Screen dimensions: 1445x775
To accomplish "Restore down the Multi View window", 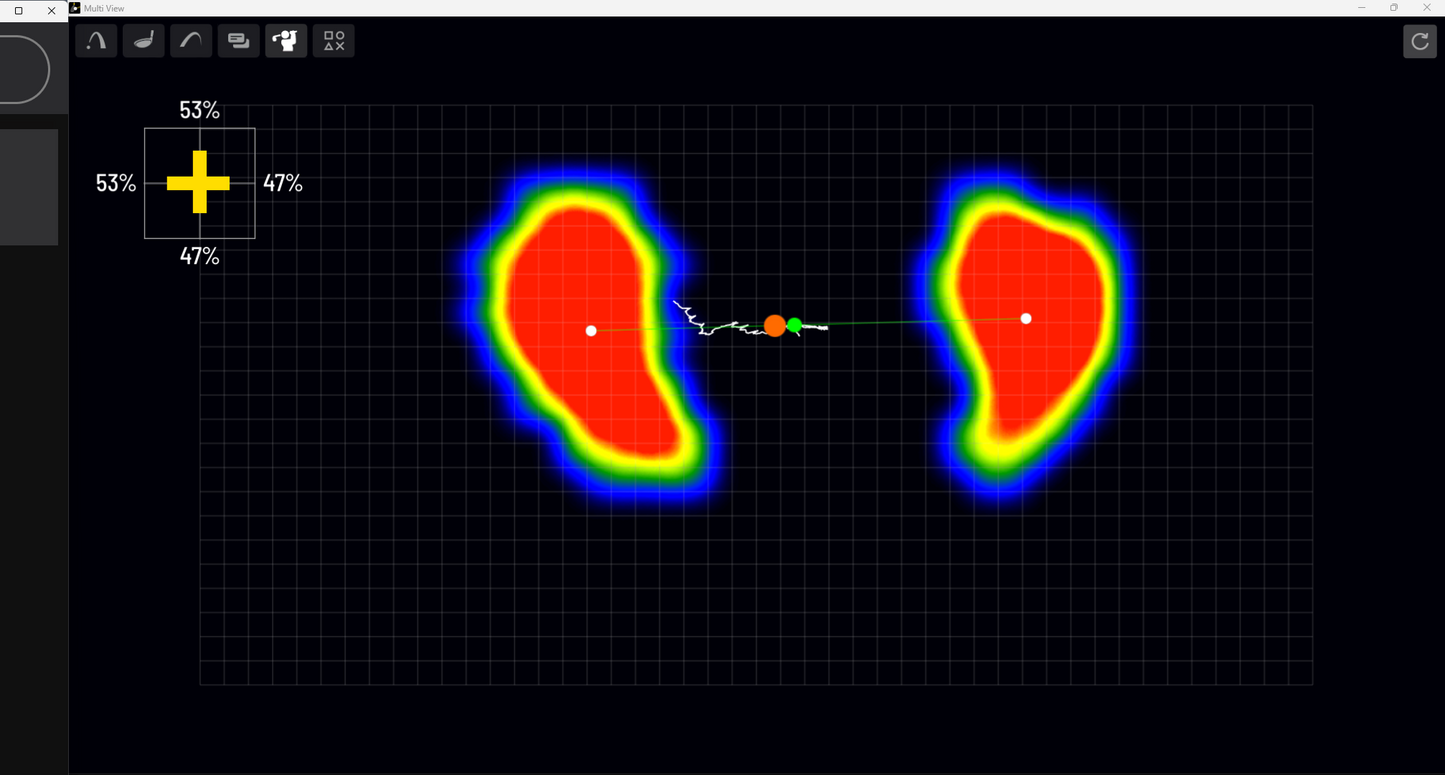I will click(1394, 8).
